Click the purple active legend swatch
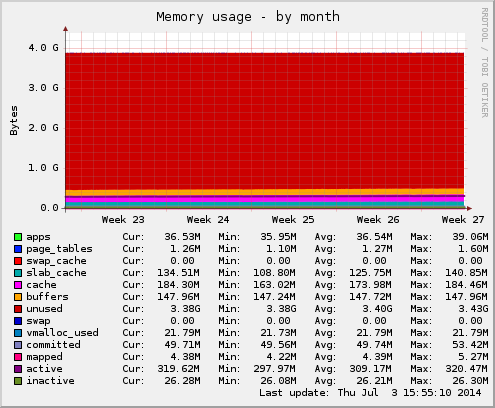The height and width of the screenshot is (408, 495). point(18,369)
